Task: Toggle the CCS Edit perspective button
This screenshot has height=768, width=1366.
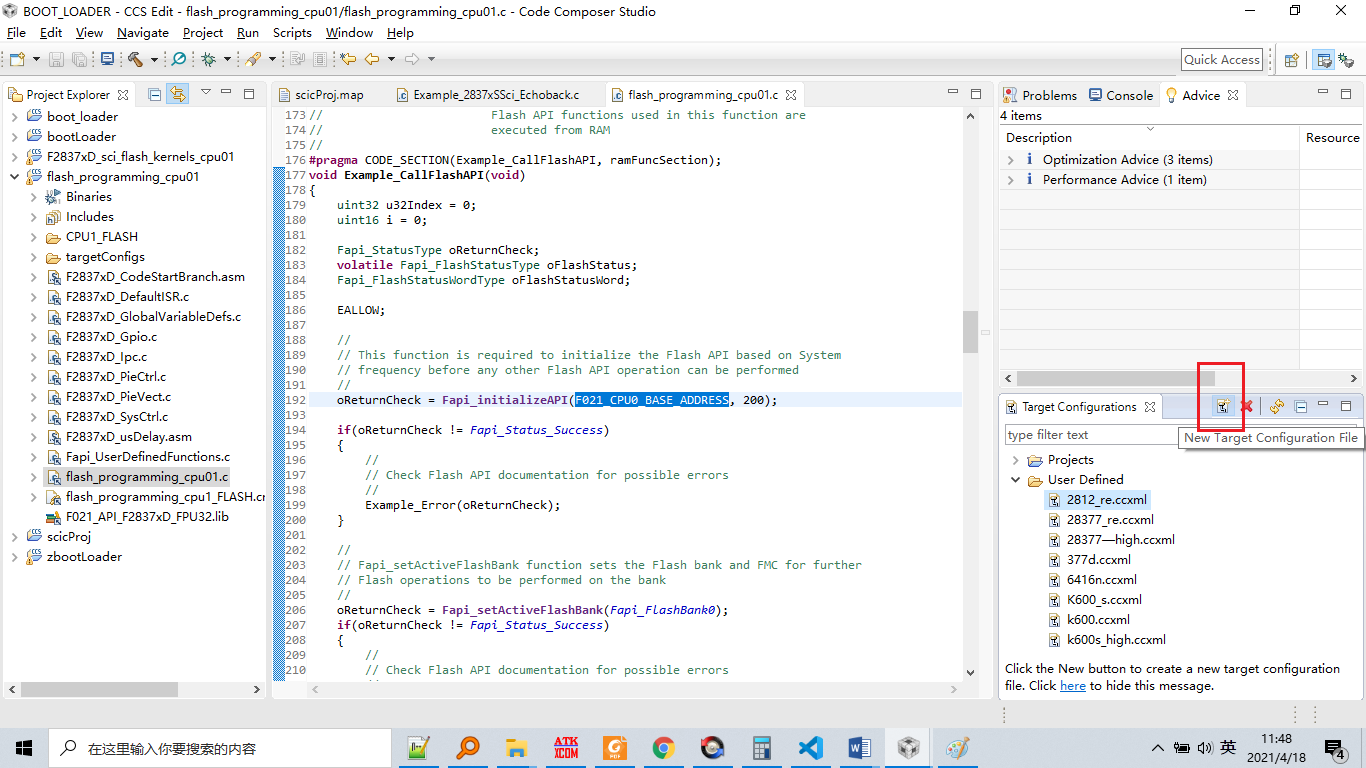Action: pyautogui.click(x=1324, y=60)
